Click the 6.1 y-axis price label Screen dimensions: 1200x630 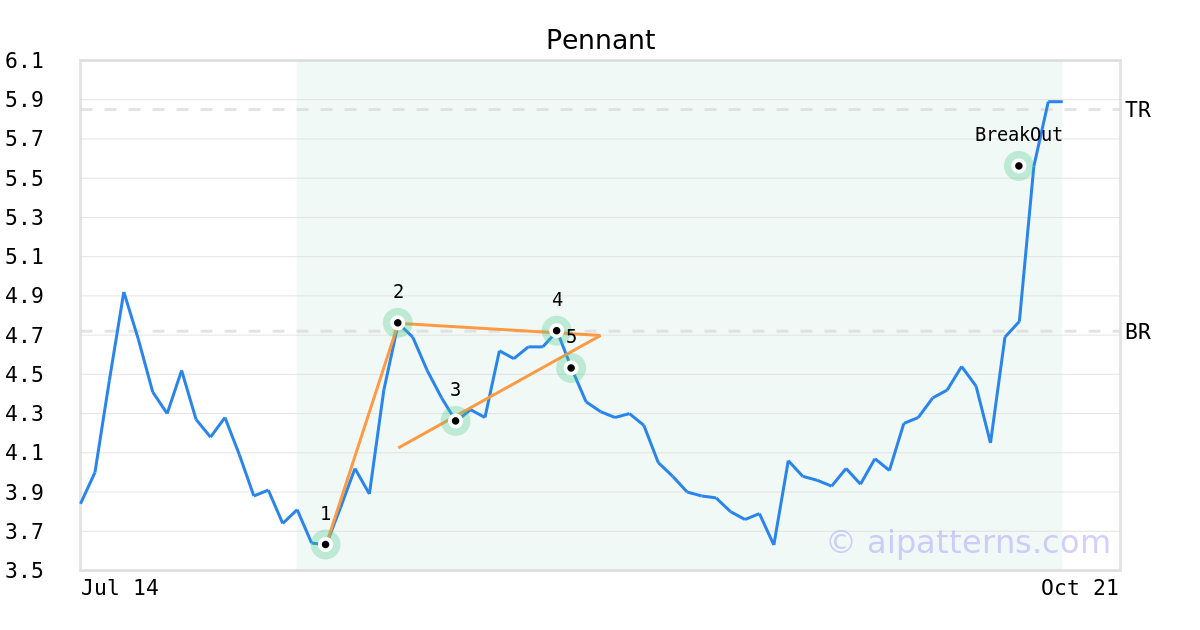(24, 61)
